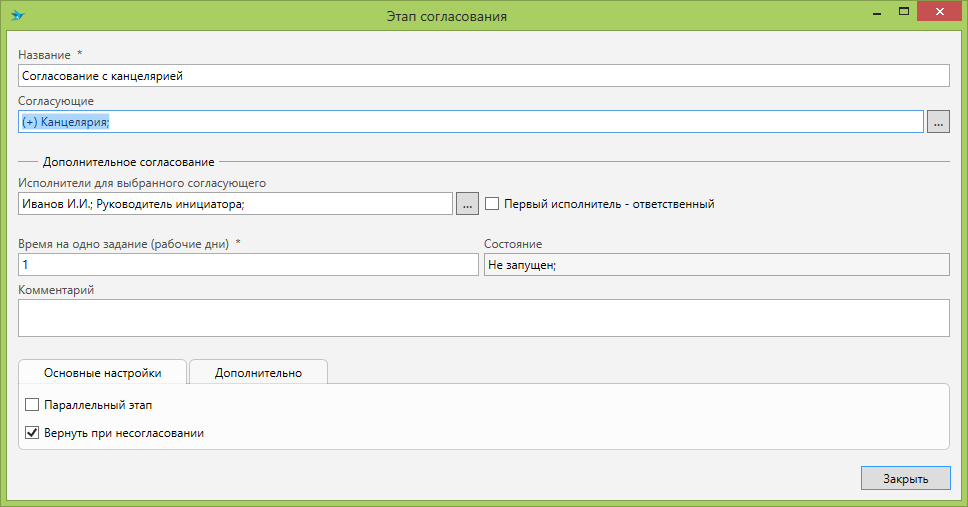This screenshot has width=968, height=507.
Task: Minimize the Этап согласования window
Action: [x=876, y=12]
